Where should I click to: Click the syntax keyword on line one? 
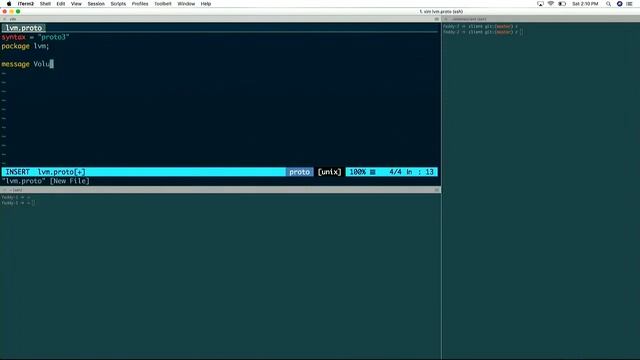(x=13, y=37)
